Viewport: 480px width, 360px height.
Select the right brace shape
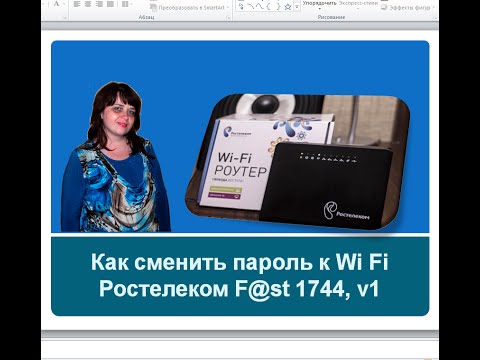click(278, 6)
